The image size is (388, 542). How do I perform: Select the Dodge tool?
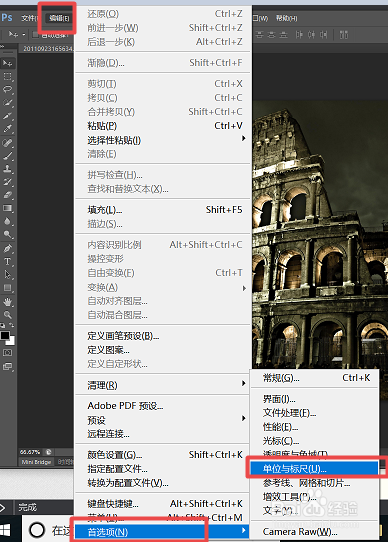[x=7, y=234]
